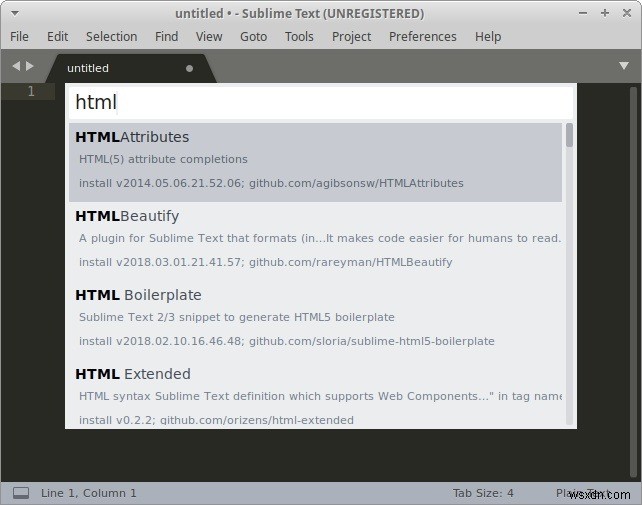Viewport: 642px width, 505px height.
Task: Open the Tab Size: 4 selector
Action: pos(483,493)
